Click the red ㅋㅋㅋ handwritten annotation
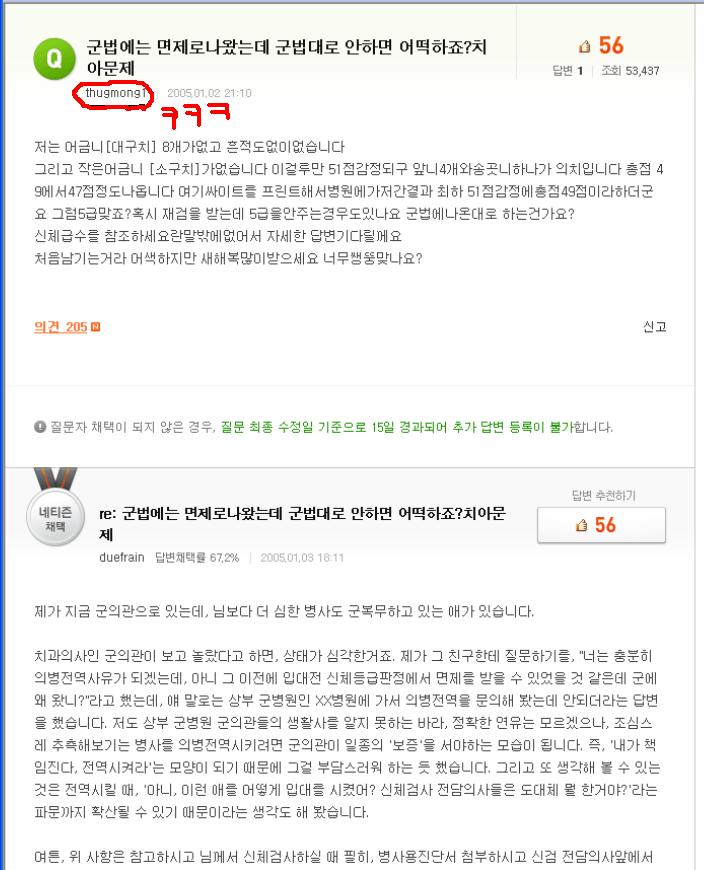 pos(195,114)
